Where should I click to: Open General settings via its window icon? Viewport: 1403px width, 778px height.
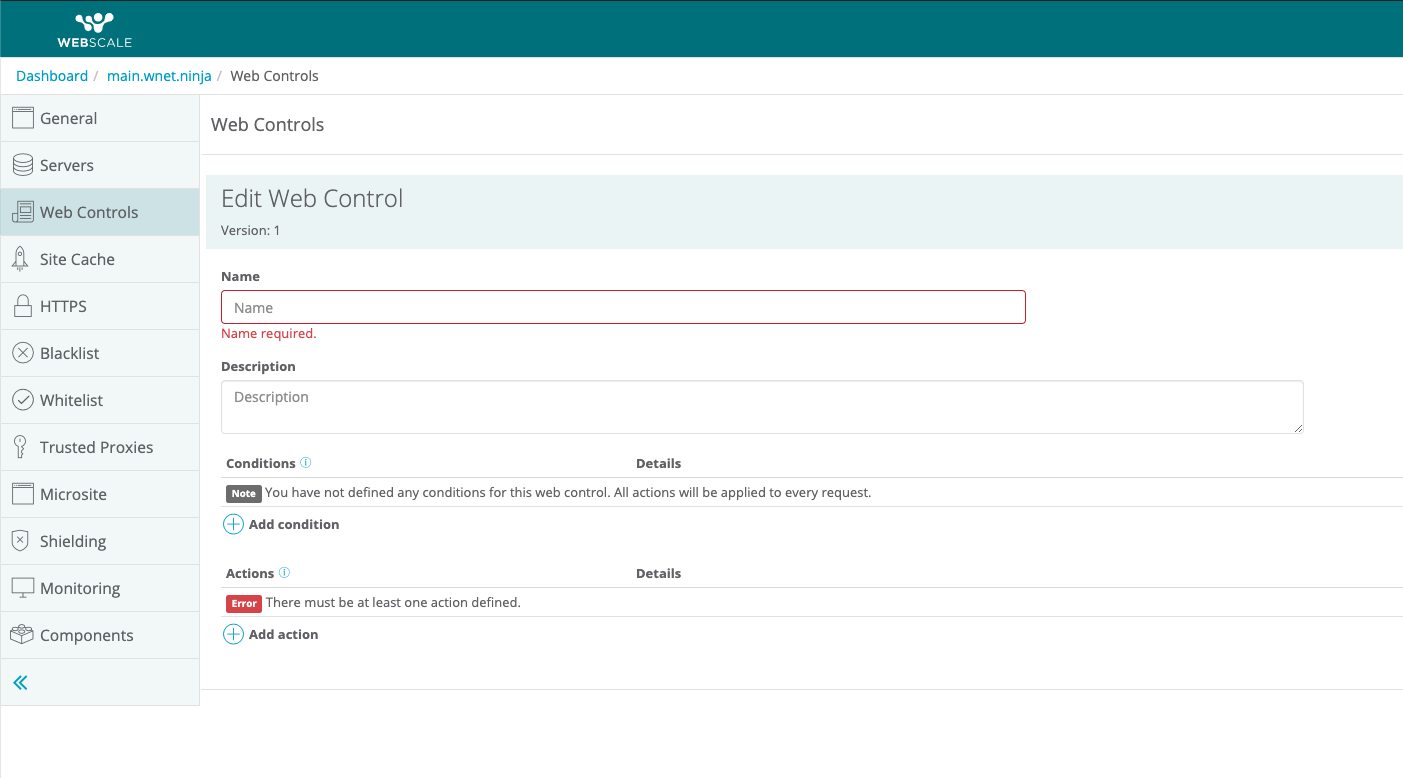23,118
